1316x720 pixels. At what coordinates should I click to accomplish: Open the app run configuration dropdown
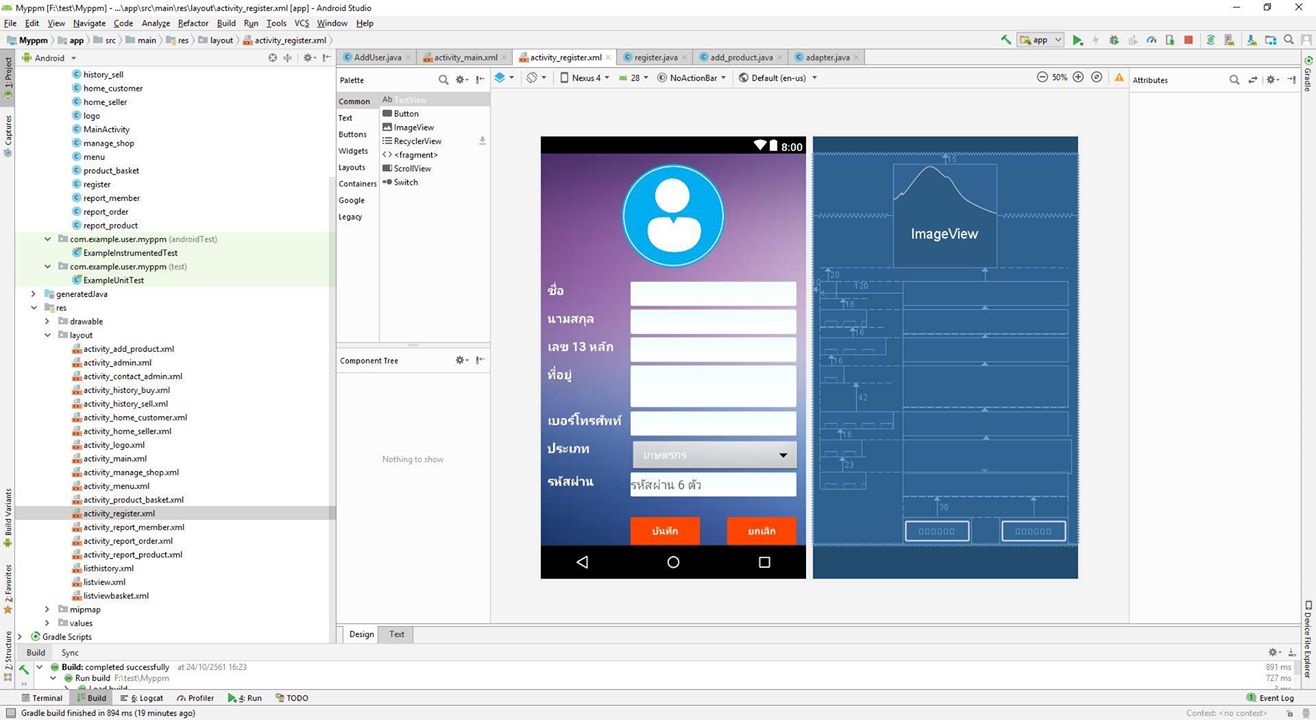click(x=1040, y=40)
